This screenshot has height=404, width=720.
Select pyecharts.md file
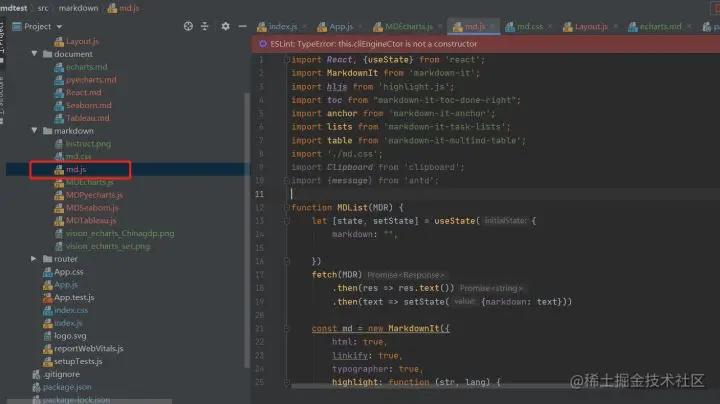point(85,80)
